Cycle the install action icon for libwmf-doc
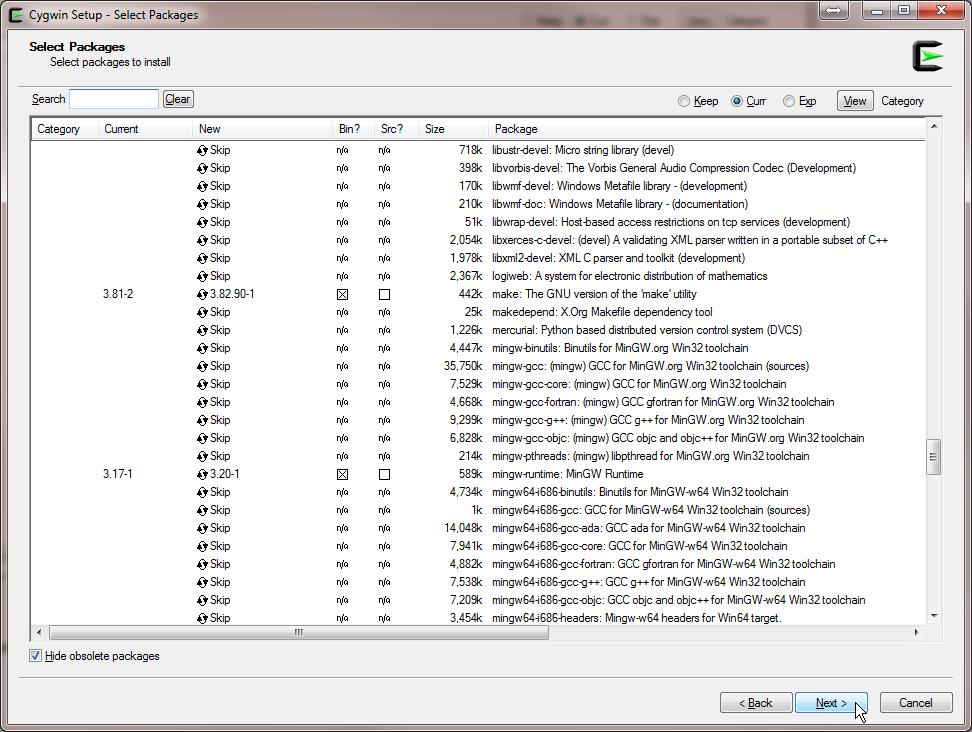This screenshot has height=732, width=972. (x=202, y=204)
